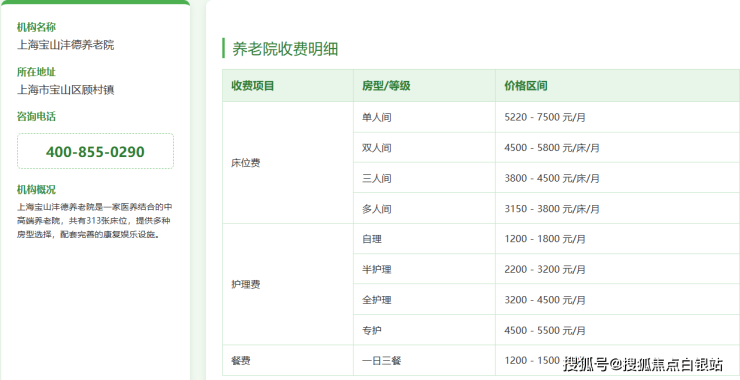The height and width of the screenshot is (380, 740).
Task: Click the overview paragraph mentioning 313张床位
Action: coord(94,220)
